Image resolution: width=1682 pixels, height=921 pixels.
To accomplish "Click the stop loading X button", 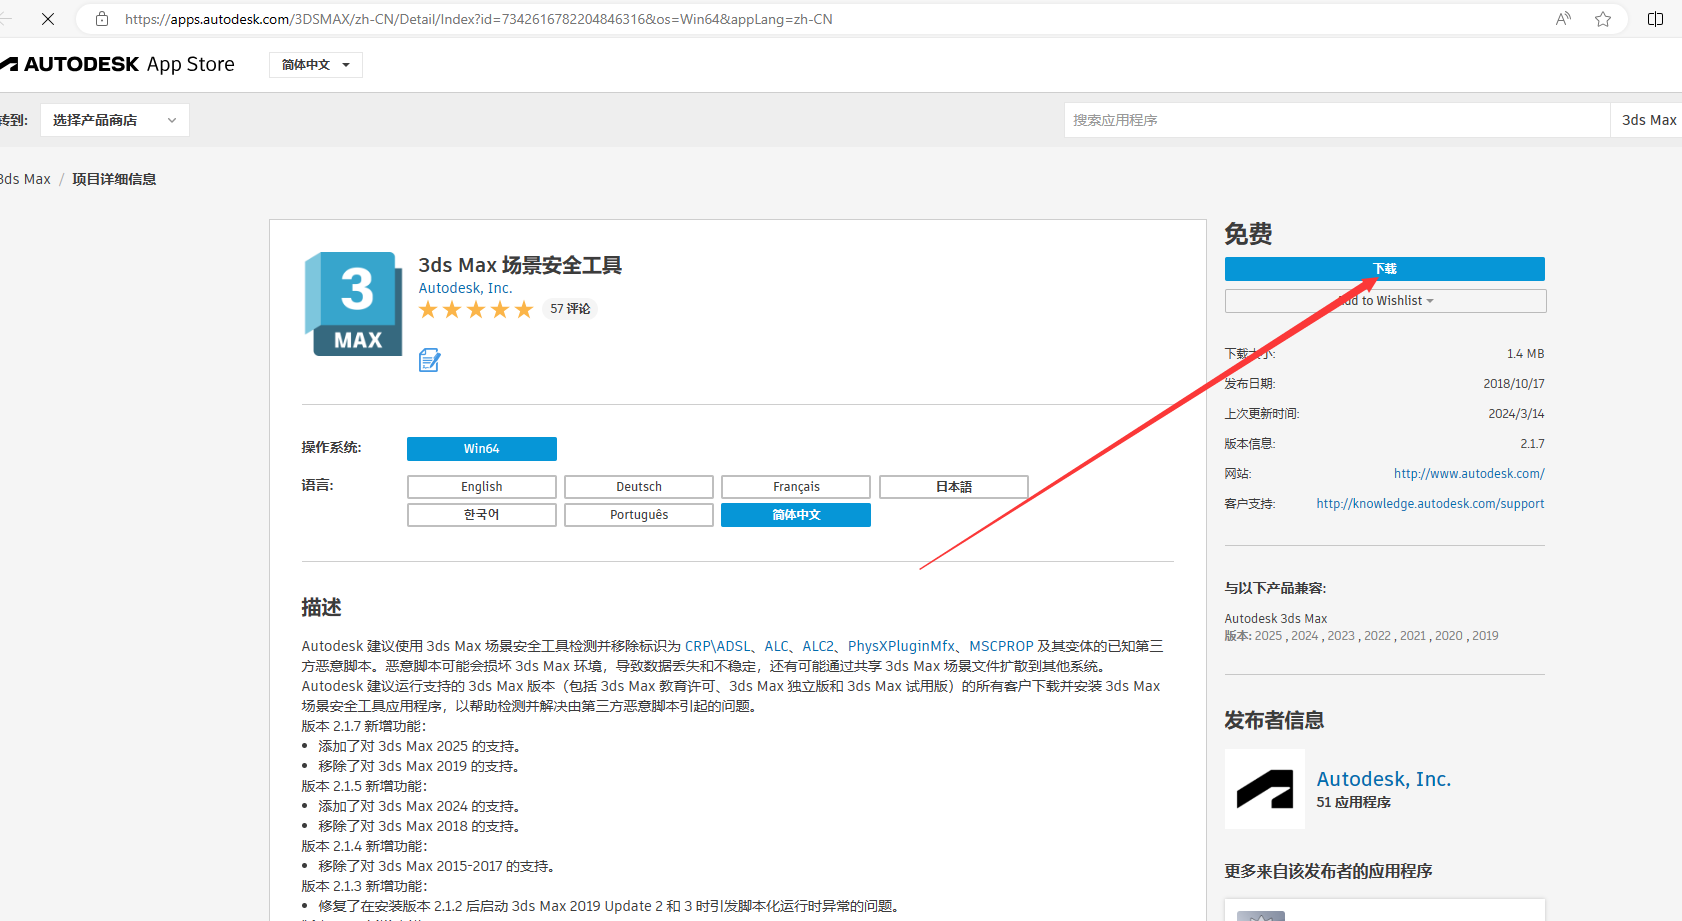I will pos(47,19).
